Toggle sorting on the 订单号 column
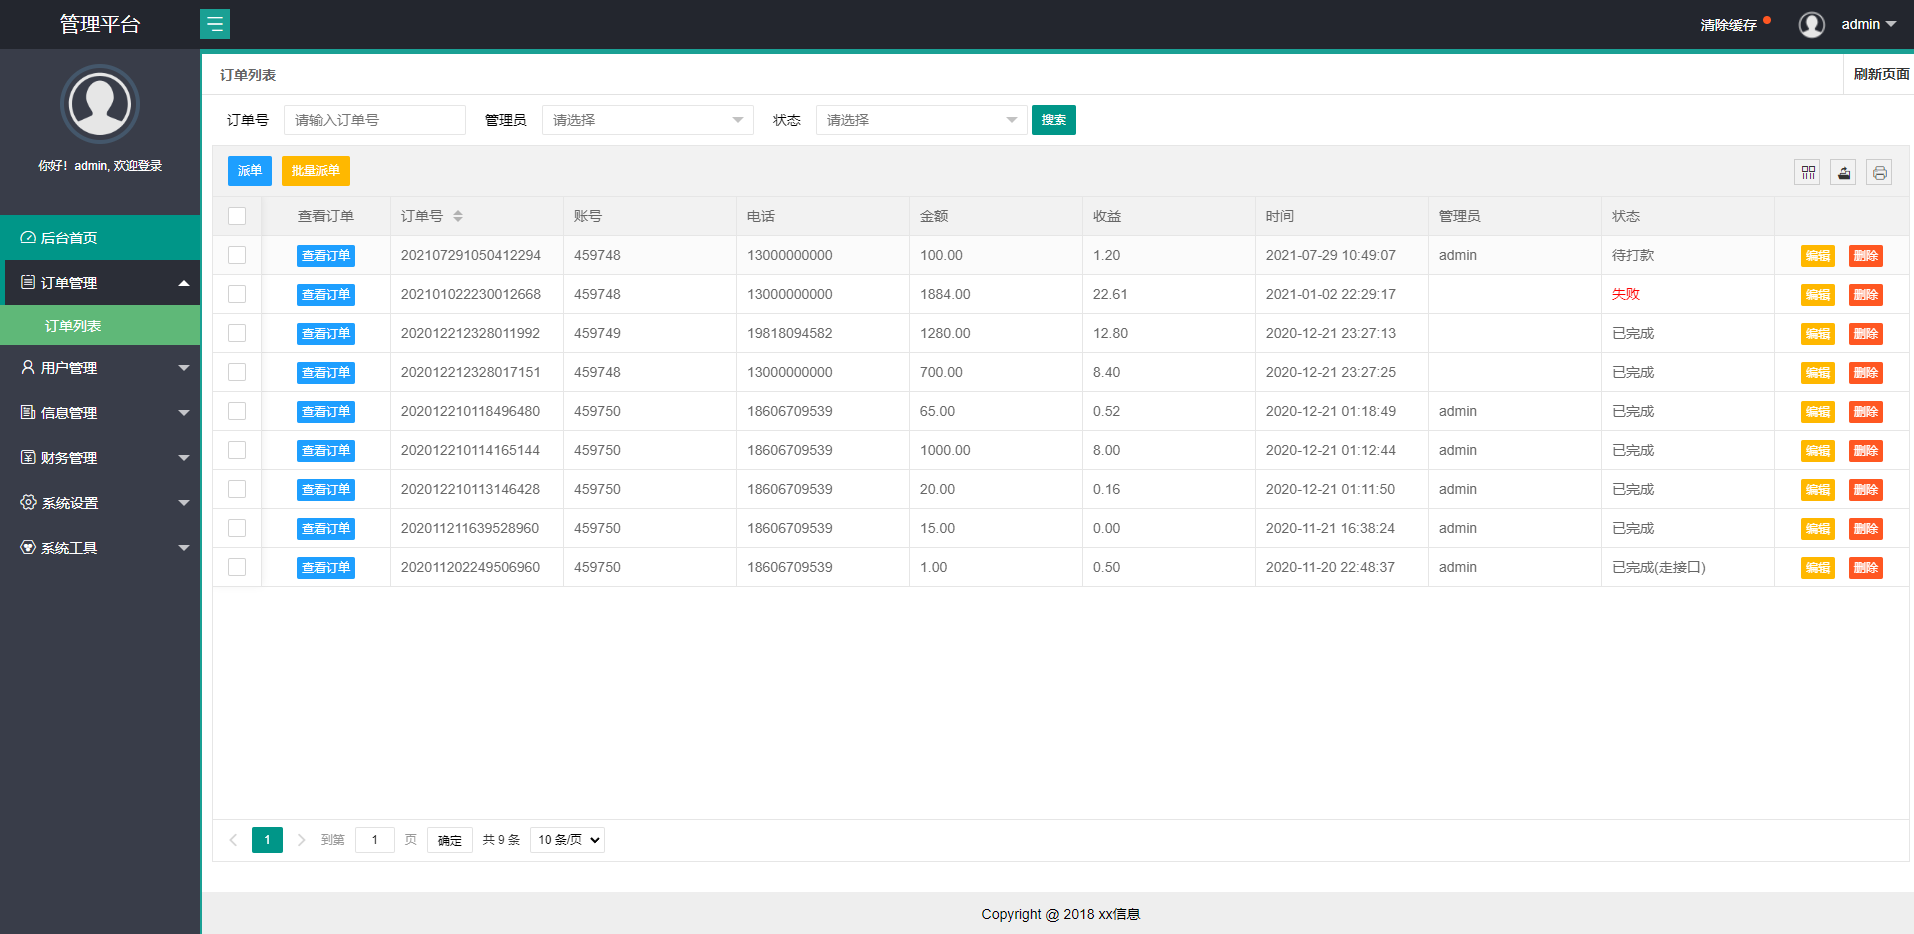This screenshot has width=1914, height=934. (x=457, y=215)
